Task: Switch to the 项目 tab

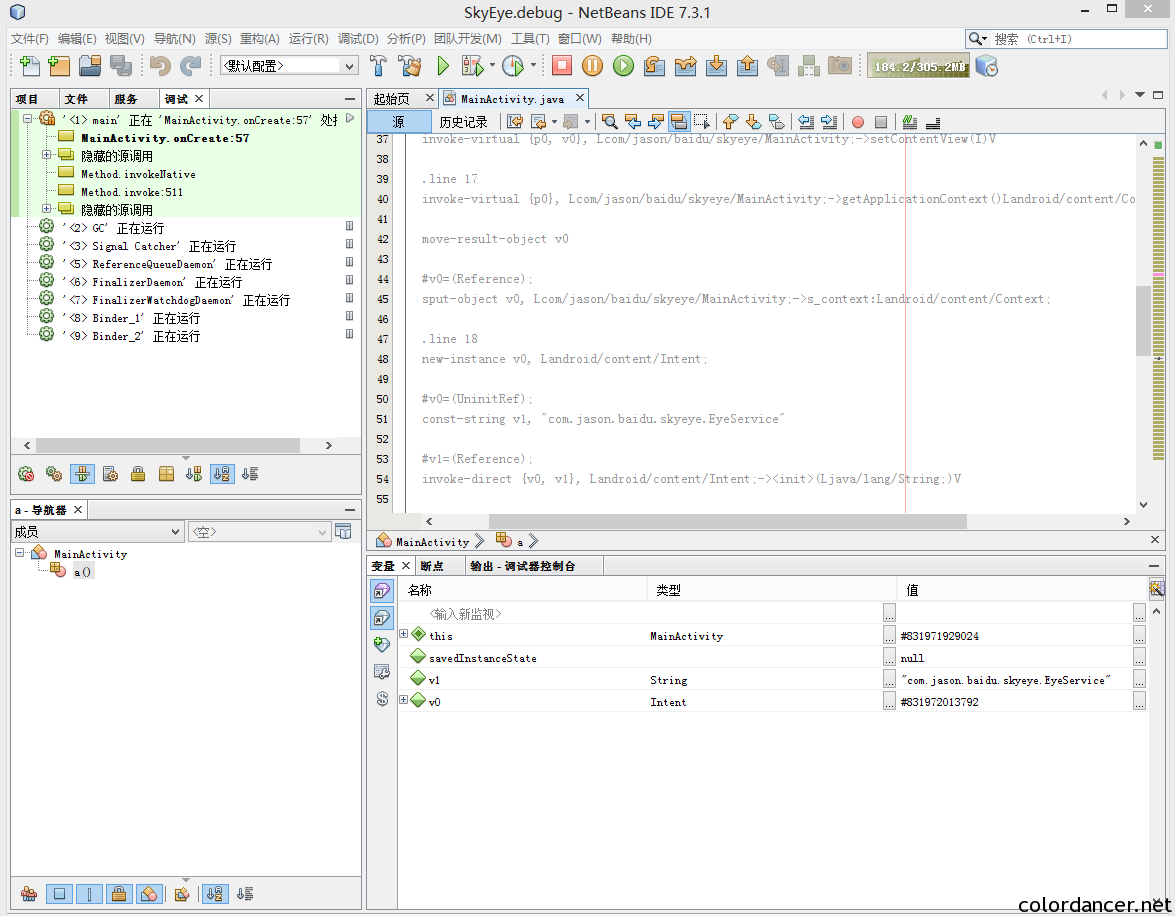Action: tap(27, 99)
